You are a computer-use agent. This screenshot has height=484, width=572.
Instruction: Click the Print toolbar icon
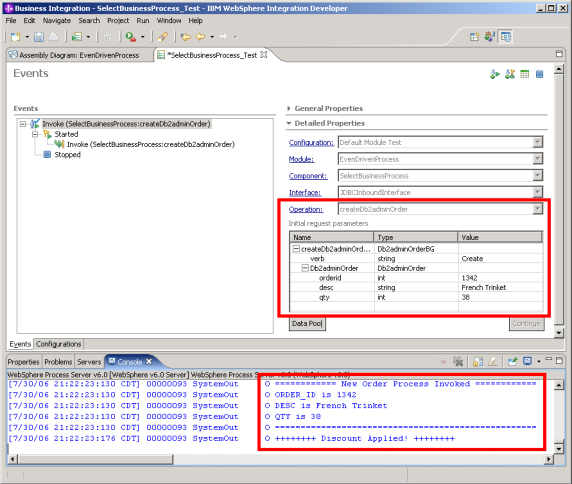(x=54, y=36)
